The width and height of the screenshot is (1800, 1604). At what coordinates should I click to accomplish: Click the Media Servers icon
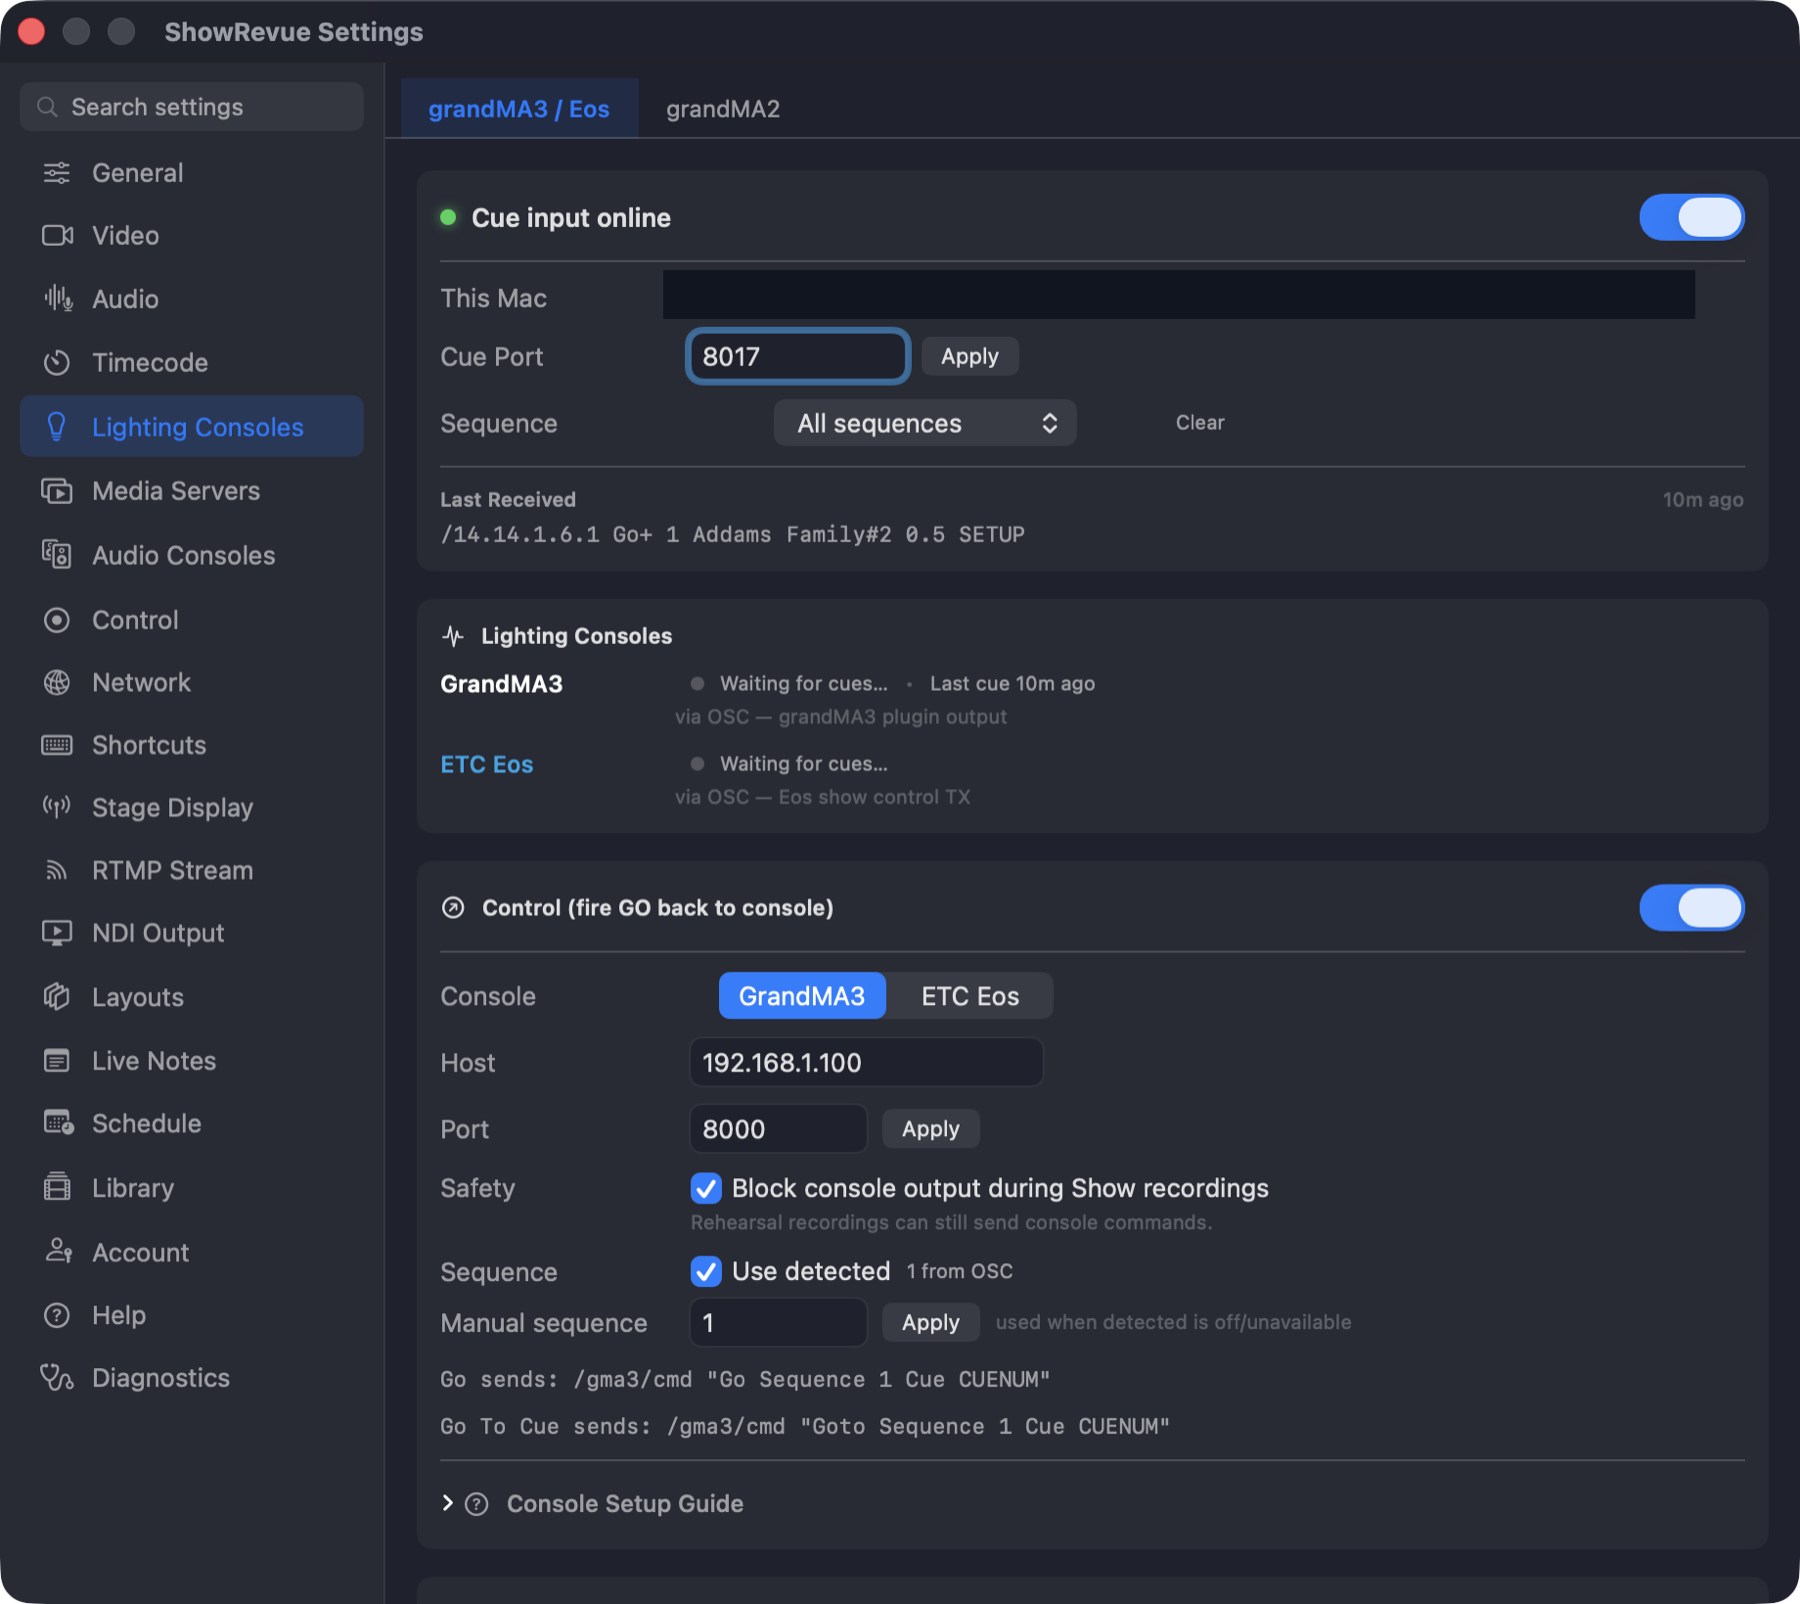click(x=57, y=491)
